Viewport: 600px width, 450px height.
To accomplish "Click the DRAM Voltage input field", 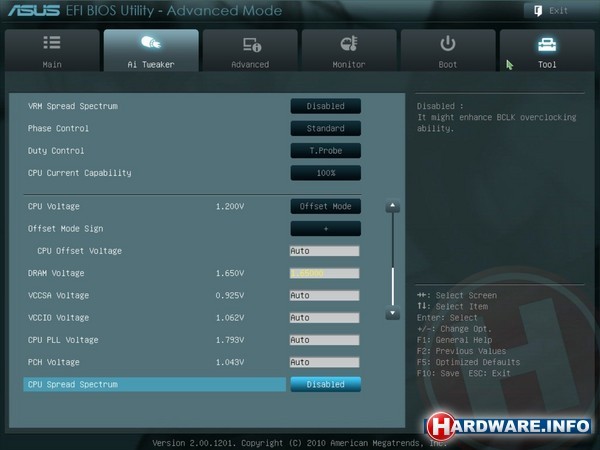I will [324, 273].
